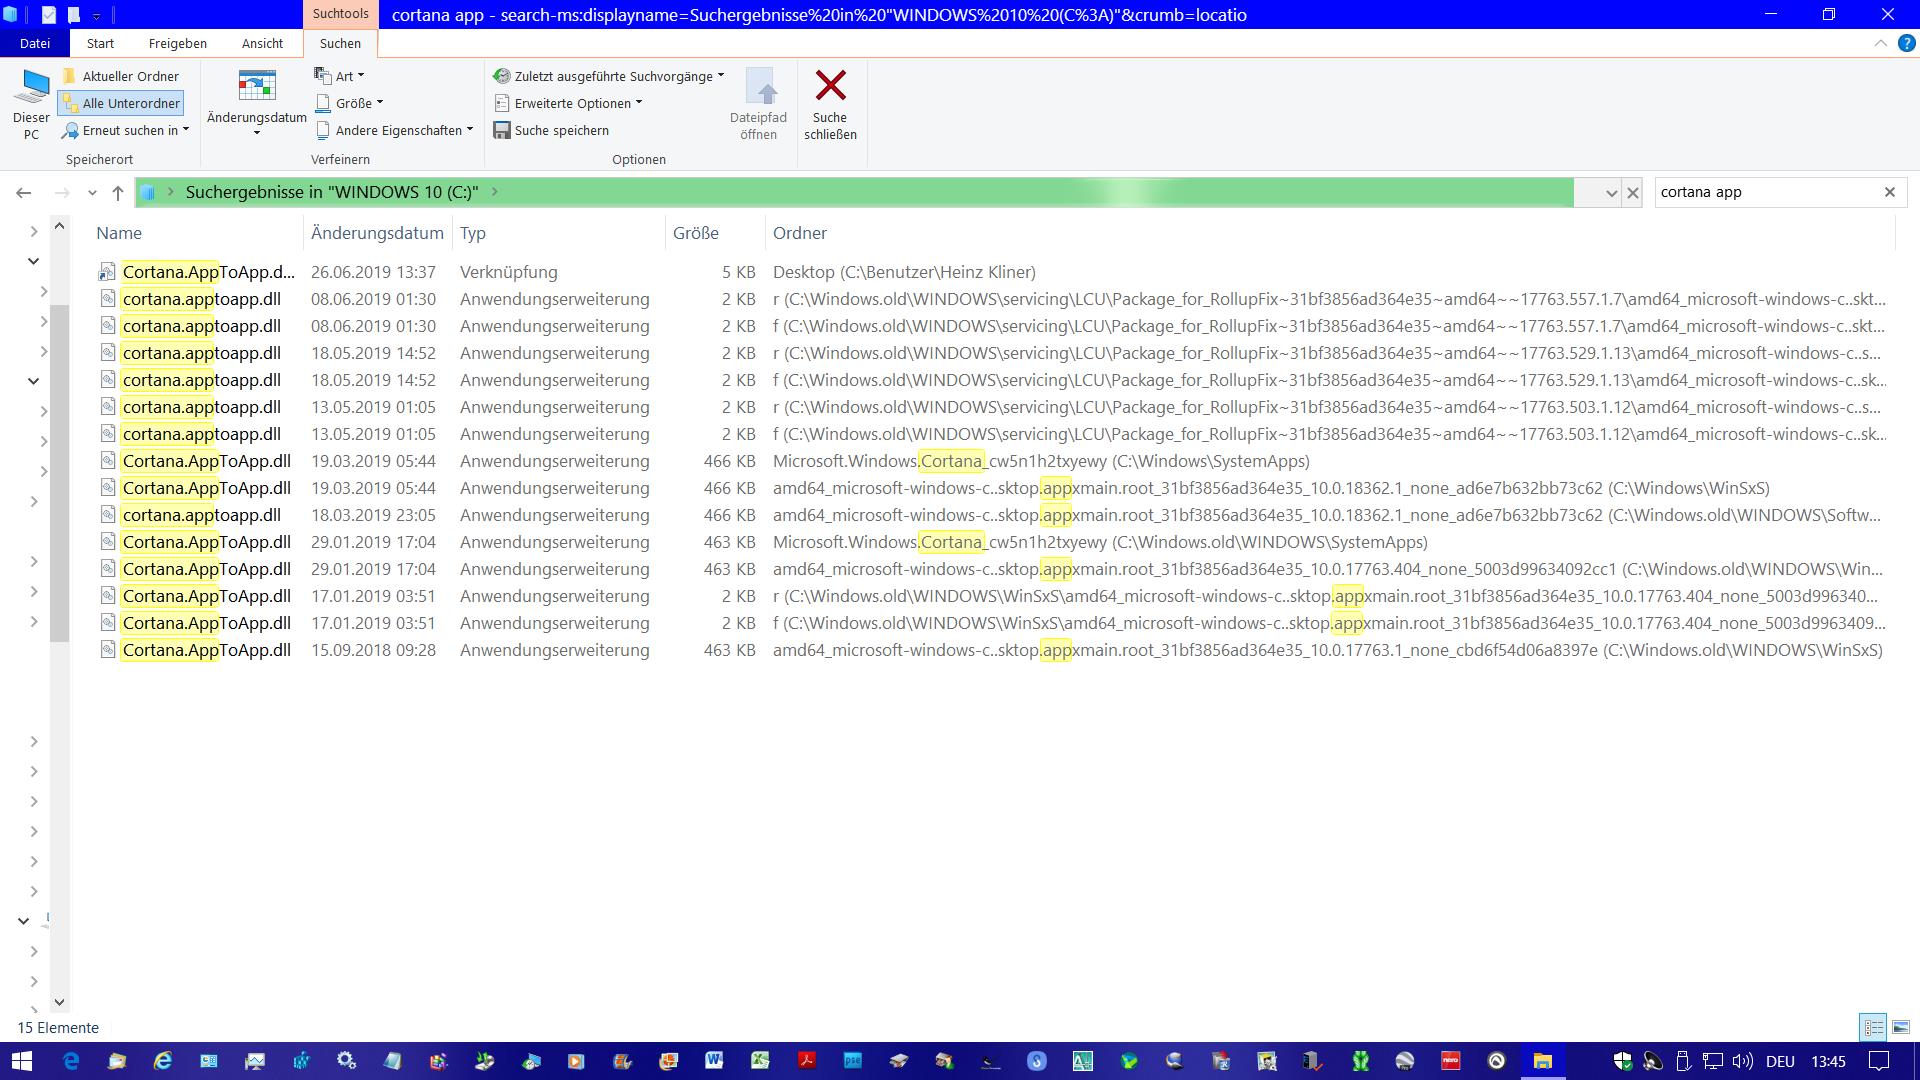Clear the cortana app search text
The width and height of the screenshot is (1920, 1080).
click(1889, 192)
